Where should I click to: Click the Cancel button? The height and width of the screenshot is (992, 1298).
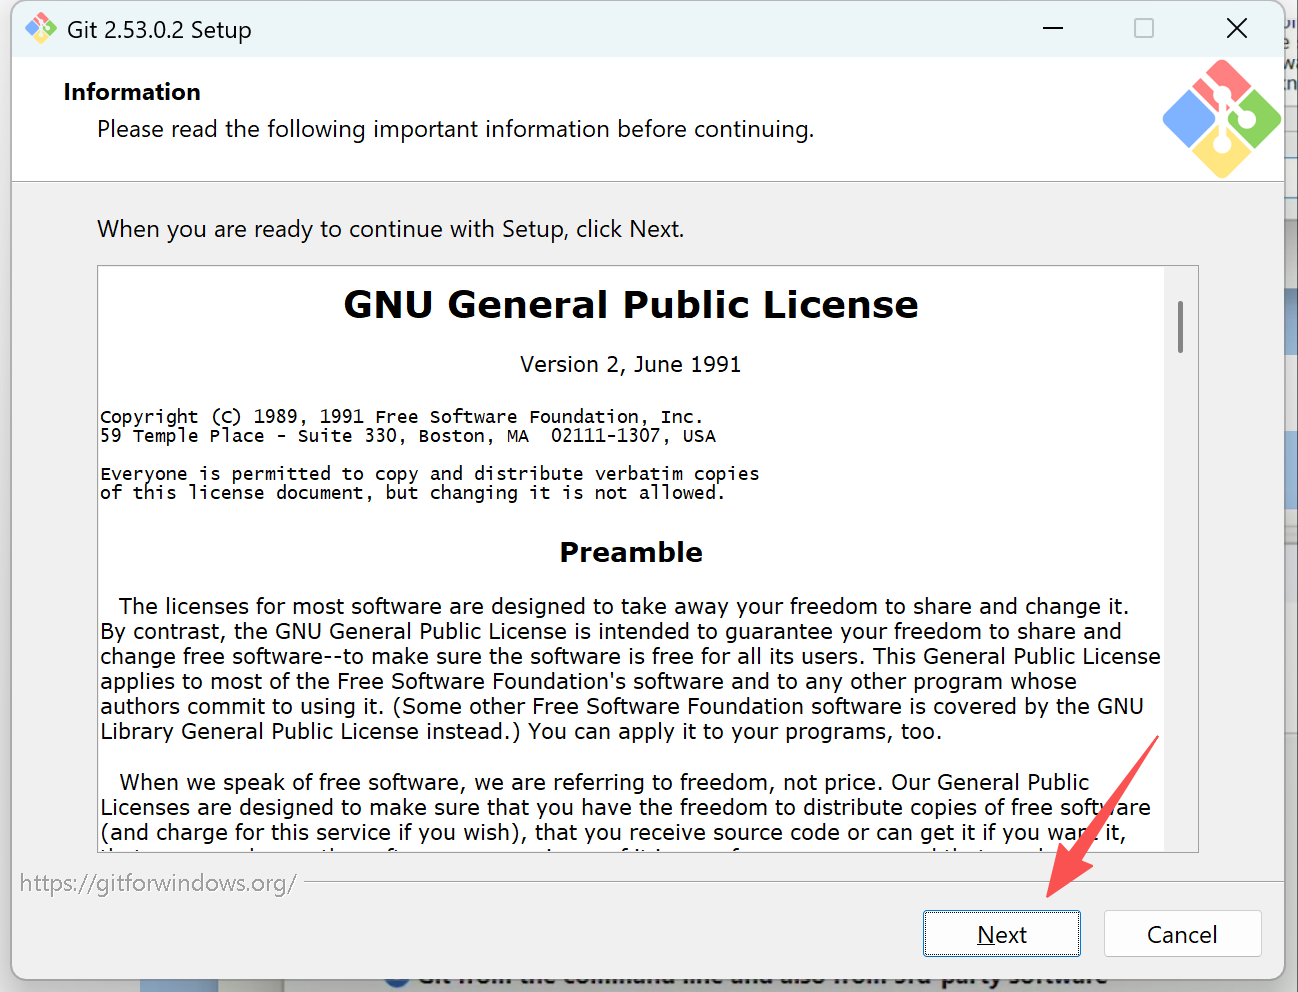(1182, 934)
